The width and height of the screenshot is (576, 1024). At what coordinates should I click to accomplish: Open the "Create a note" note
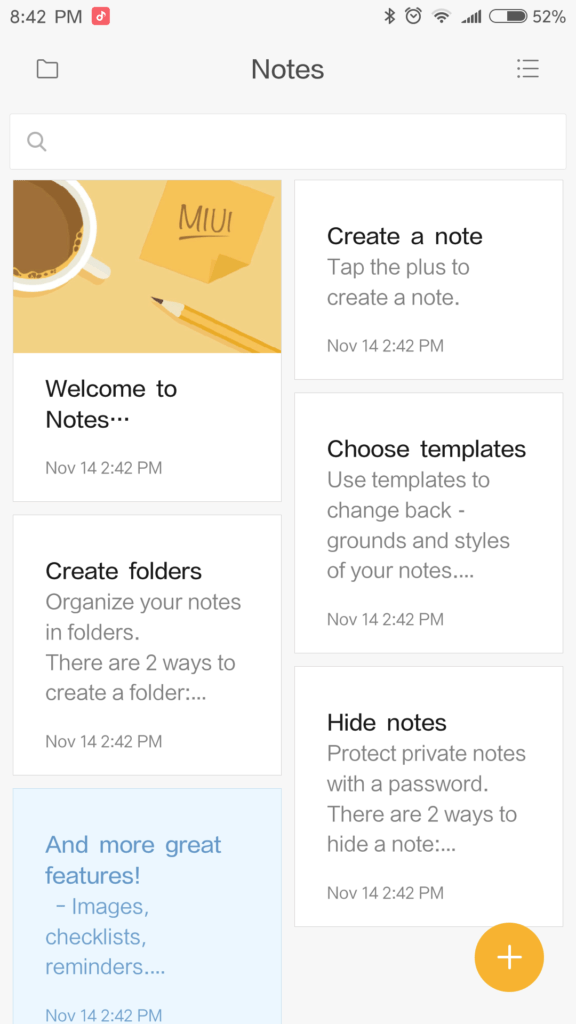[428, 280]
